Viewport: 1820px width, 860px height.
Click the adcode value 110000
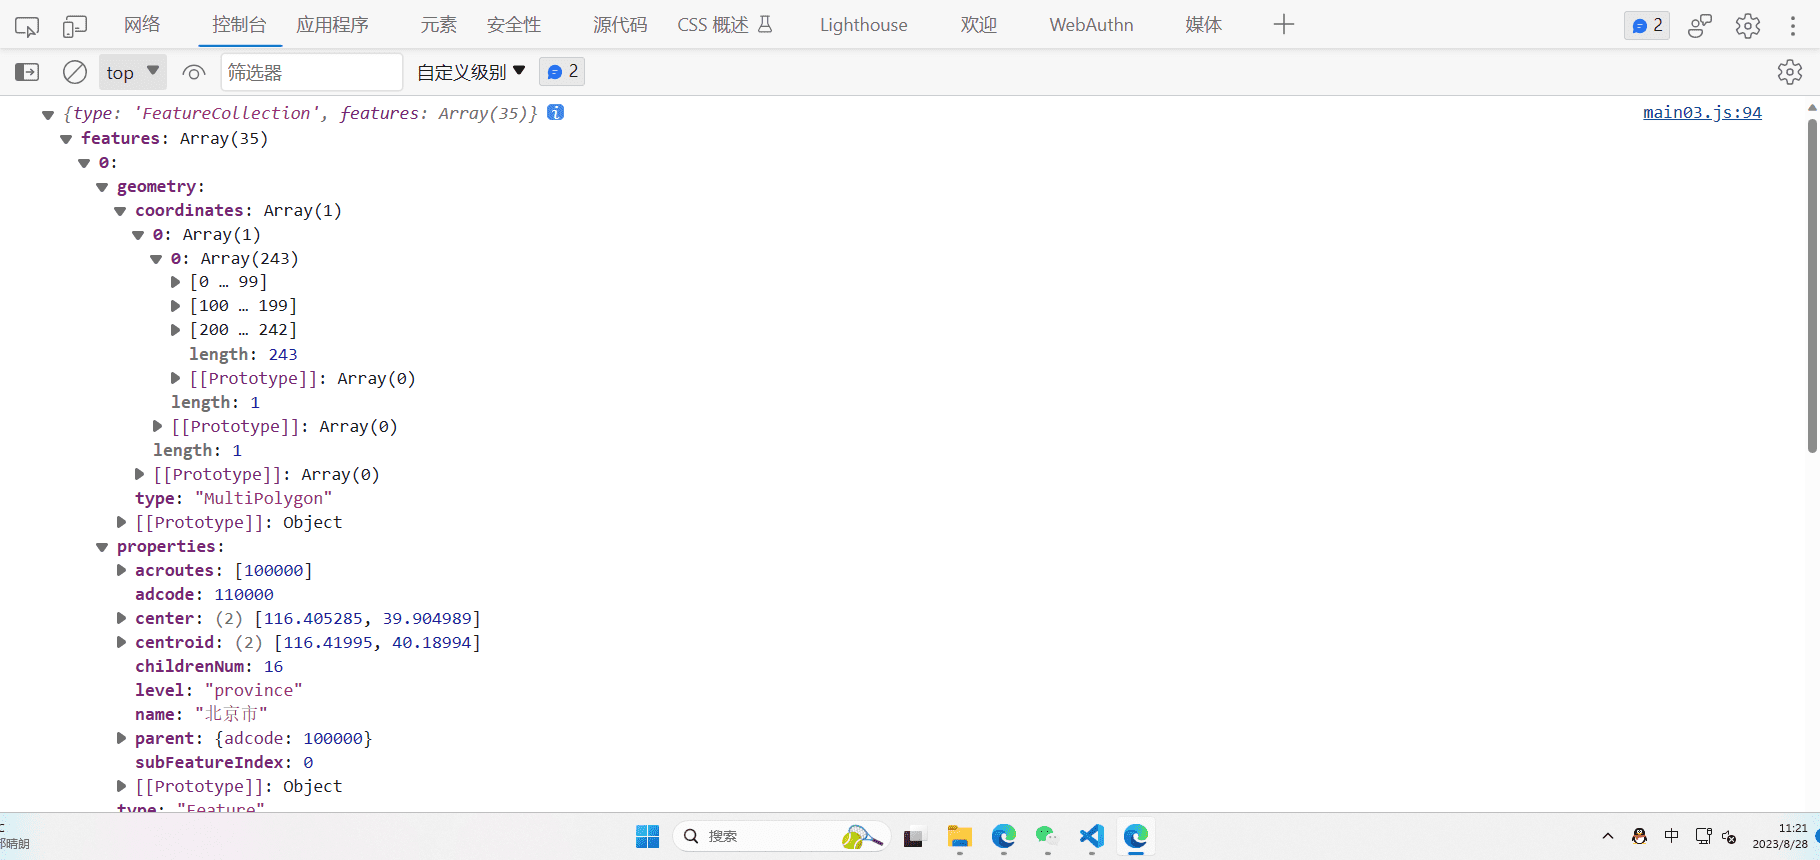pyautogui.click(x=244, y=594)
